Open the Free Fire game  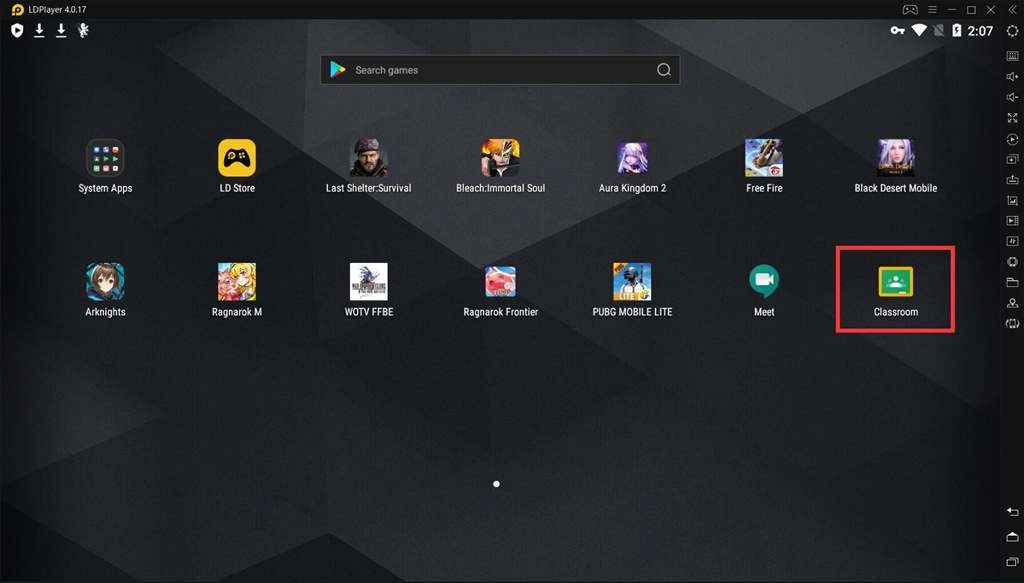(763, 158)
